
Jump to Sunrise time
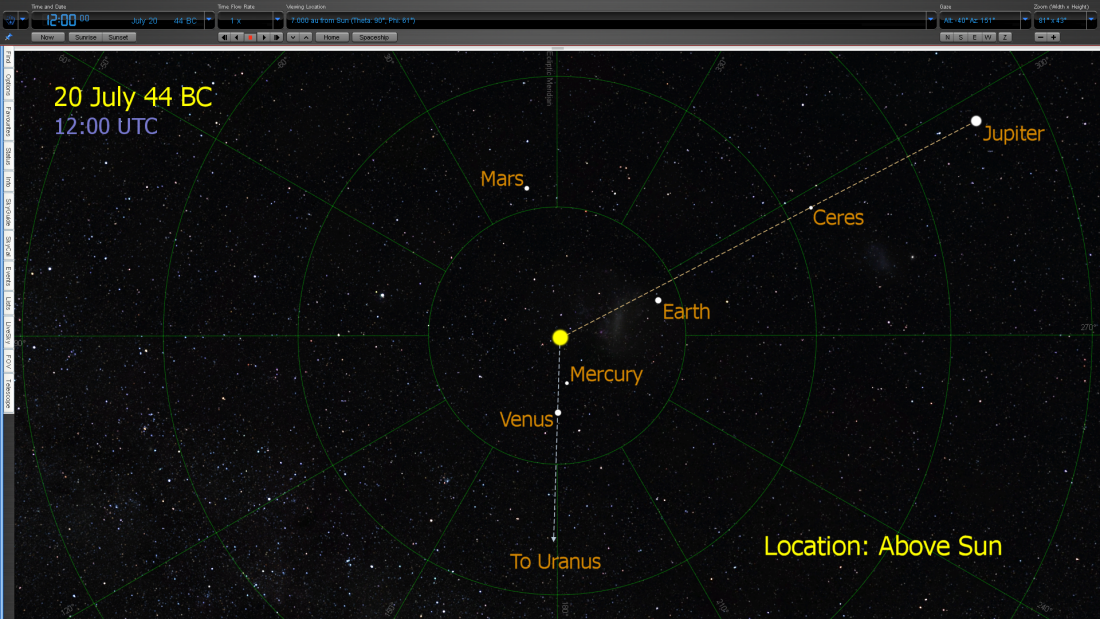coord(86,37)
